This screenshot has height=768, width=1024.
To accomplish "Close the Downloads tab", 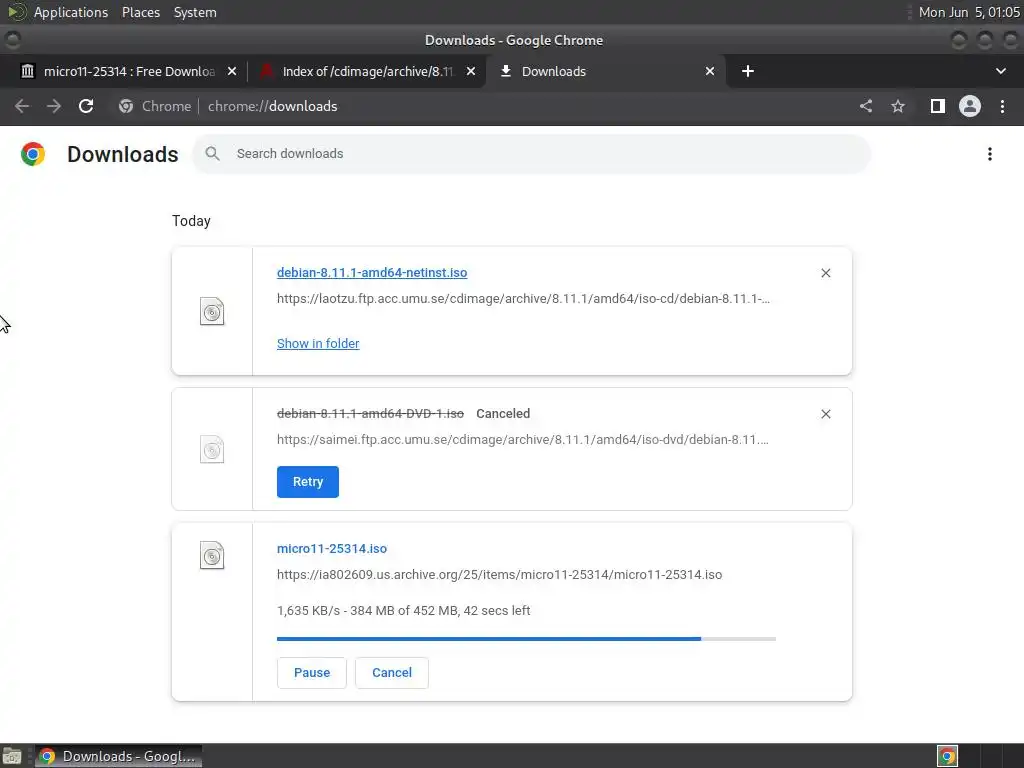I will (x=710, y=71).
